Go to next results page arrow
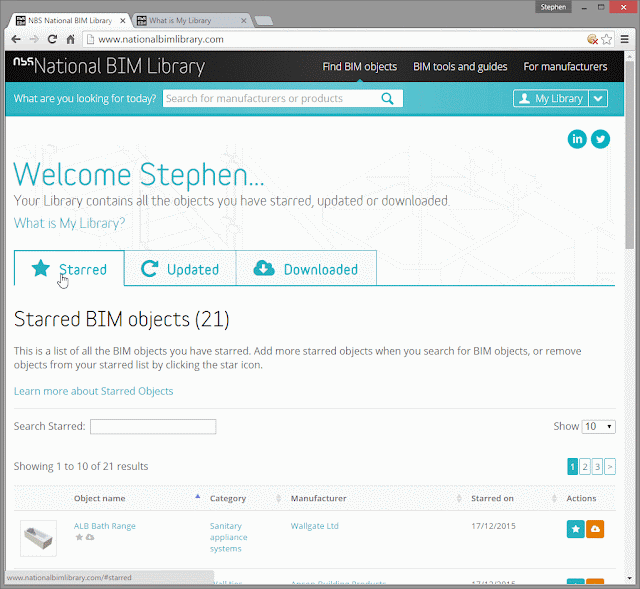Image resolution: width=640 pixels, height=589 pixels. click(610, 467)
